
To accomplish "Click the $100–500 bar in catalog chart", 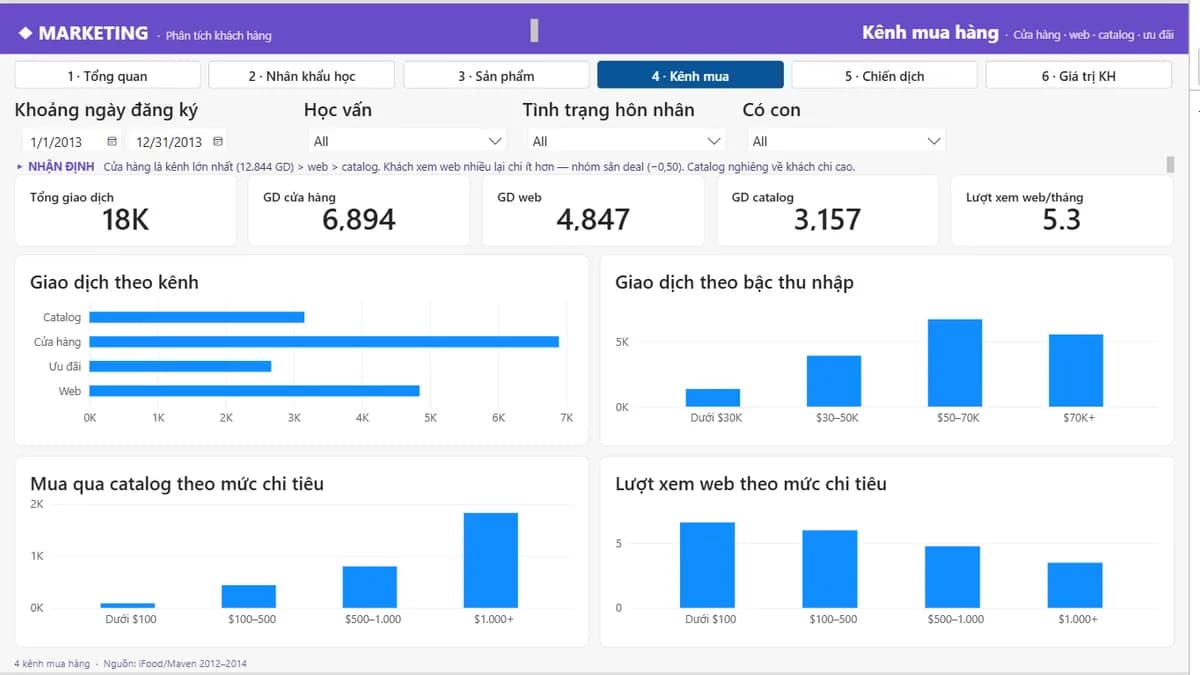I will 249,597.
